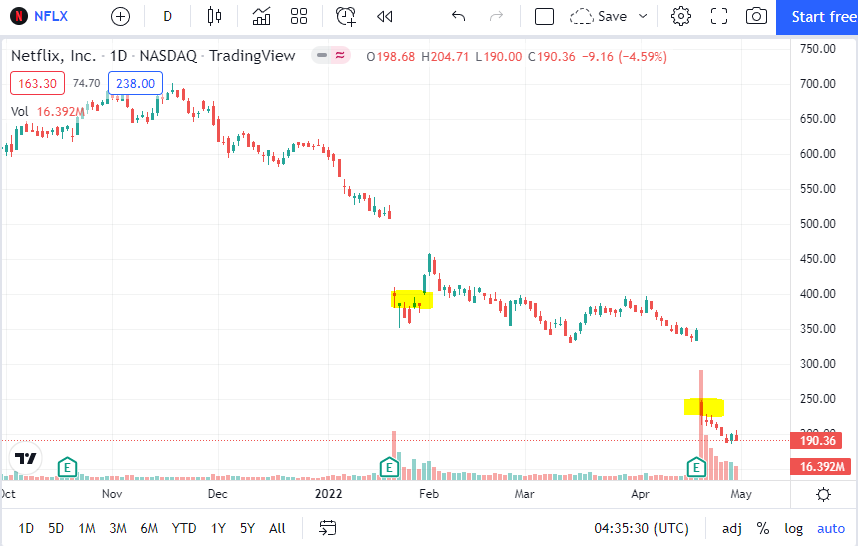Image resolution: width=858 pixels, height=546 pixels.
Task: Click the red 163.30 sell price box
Action: [37, 83]
